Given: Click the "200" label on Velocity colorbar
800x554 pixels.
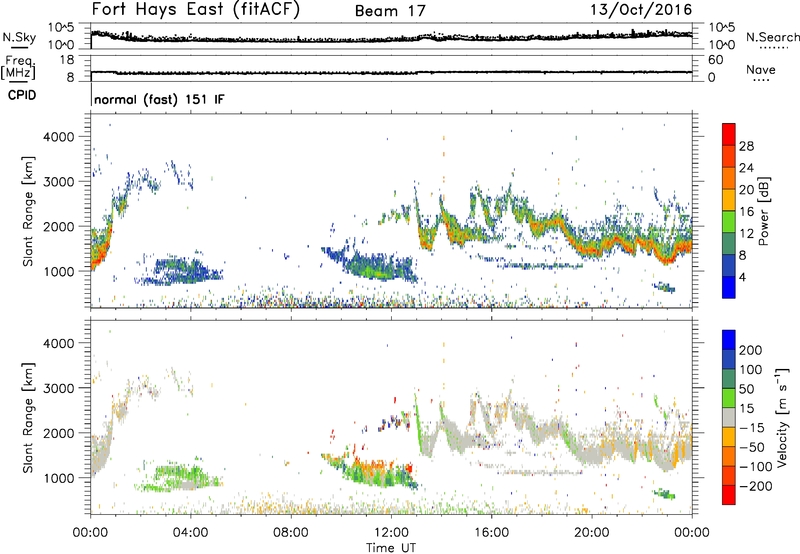Looking at the screenshot, I should (751, 350).
